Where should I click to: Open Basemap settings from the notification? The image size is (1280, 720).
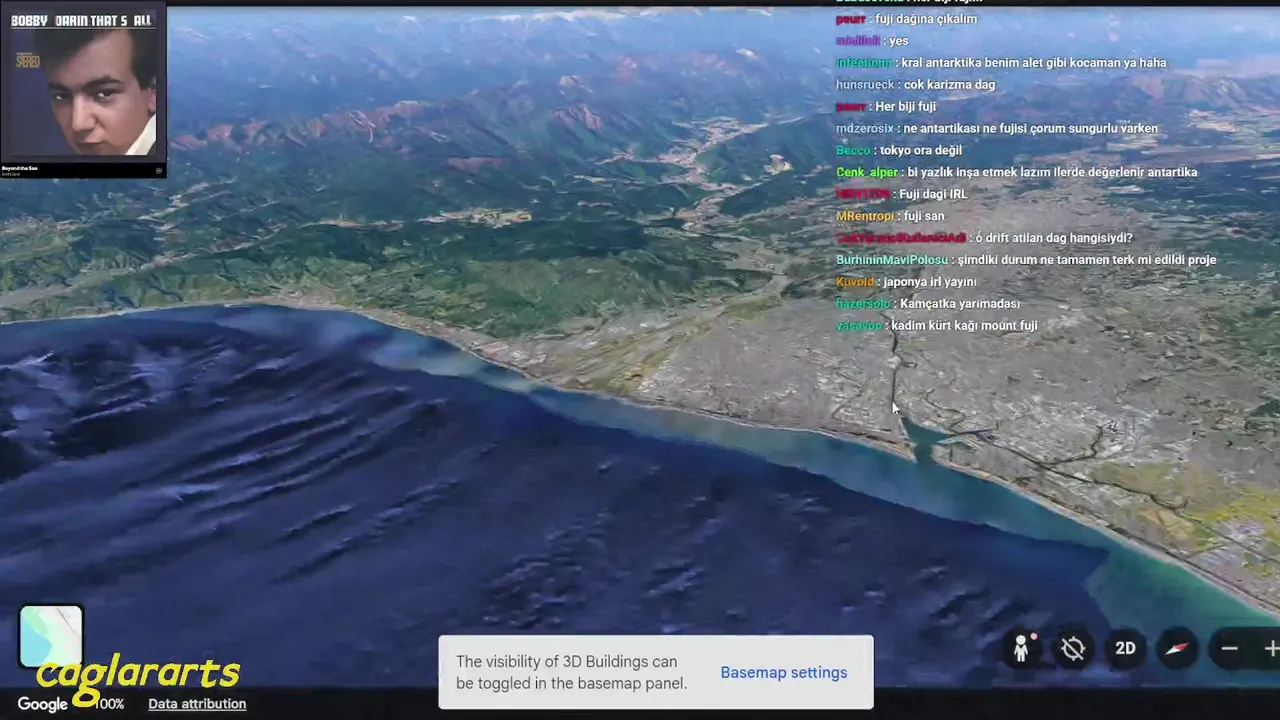pos(783,672)
